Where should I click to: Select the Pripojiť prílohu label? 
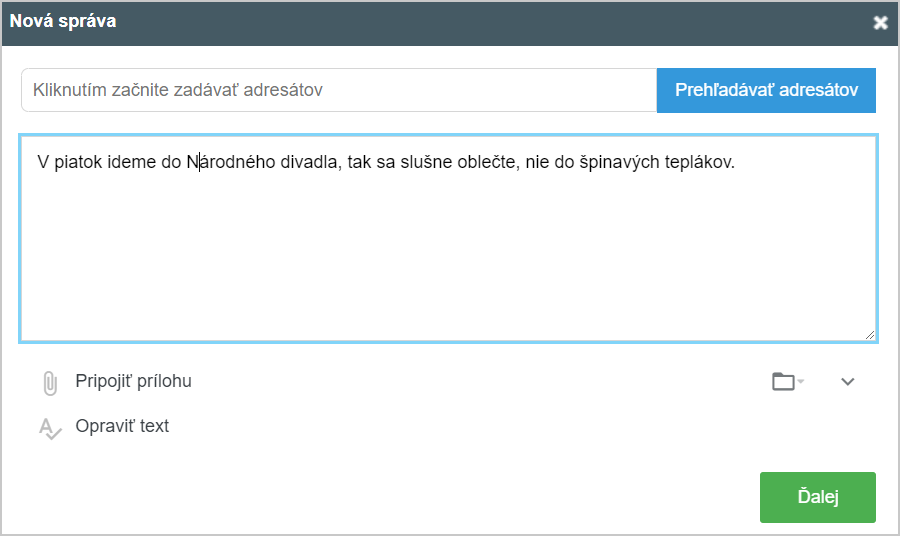(x=133, y=381)
